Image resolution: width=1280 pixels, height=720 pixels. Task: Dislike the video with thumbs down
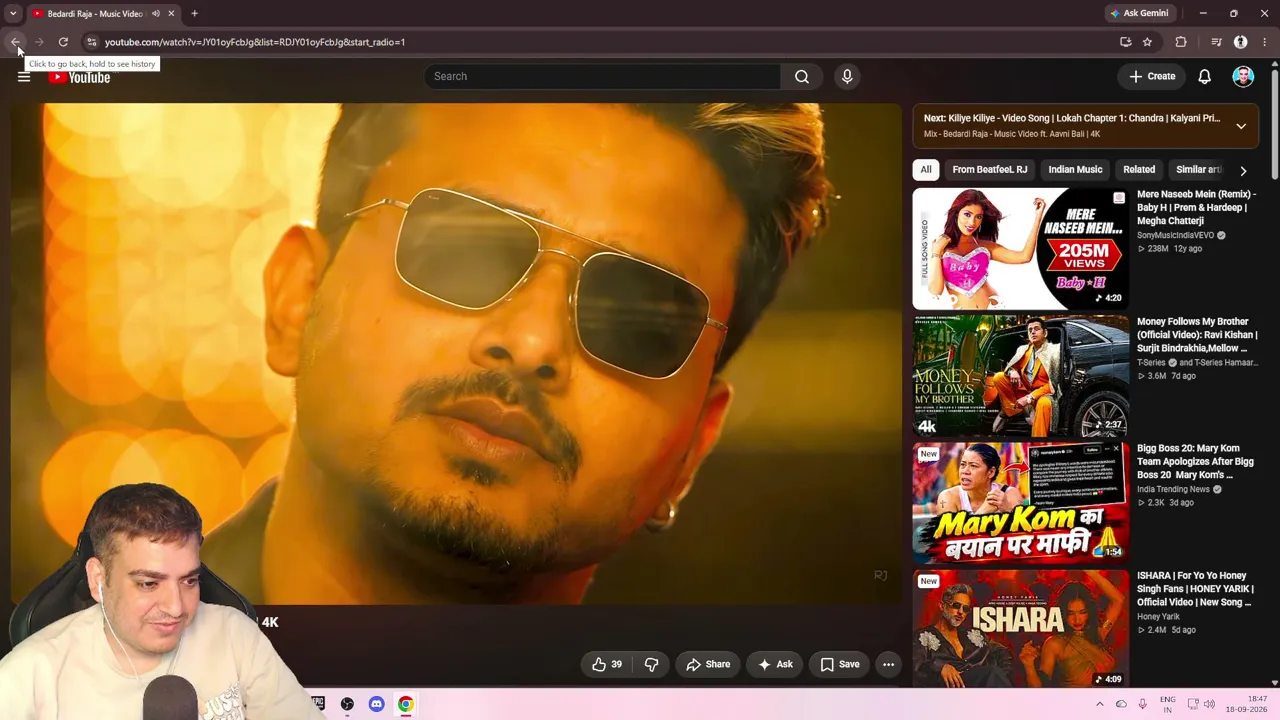click(x=651, y=664)
